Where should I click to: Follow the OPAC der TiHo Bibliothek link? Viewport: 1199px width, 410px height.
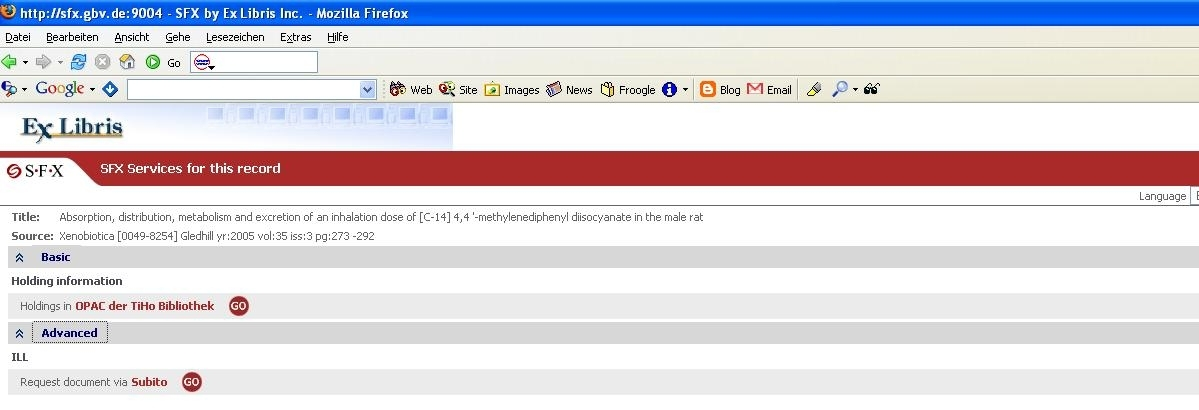[x=144, y=306]
